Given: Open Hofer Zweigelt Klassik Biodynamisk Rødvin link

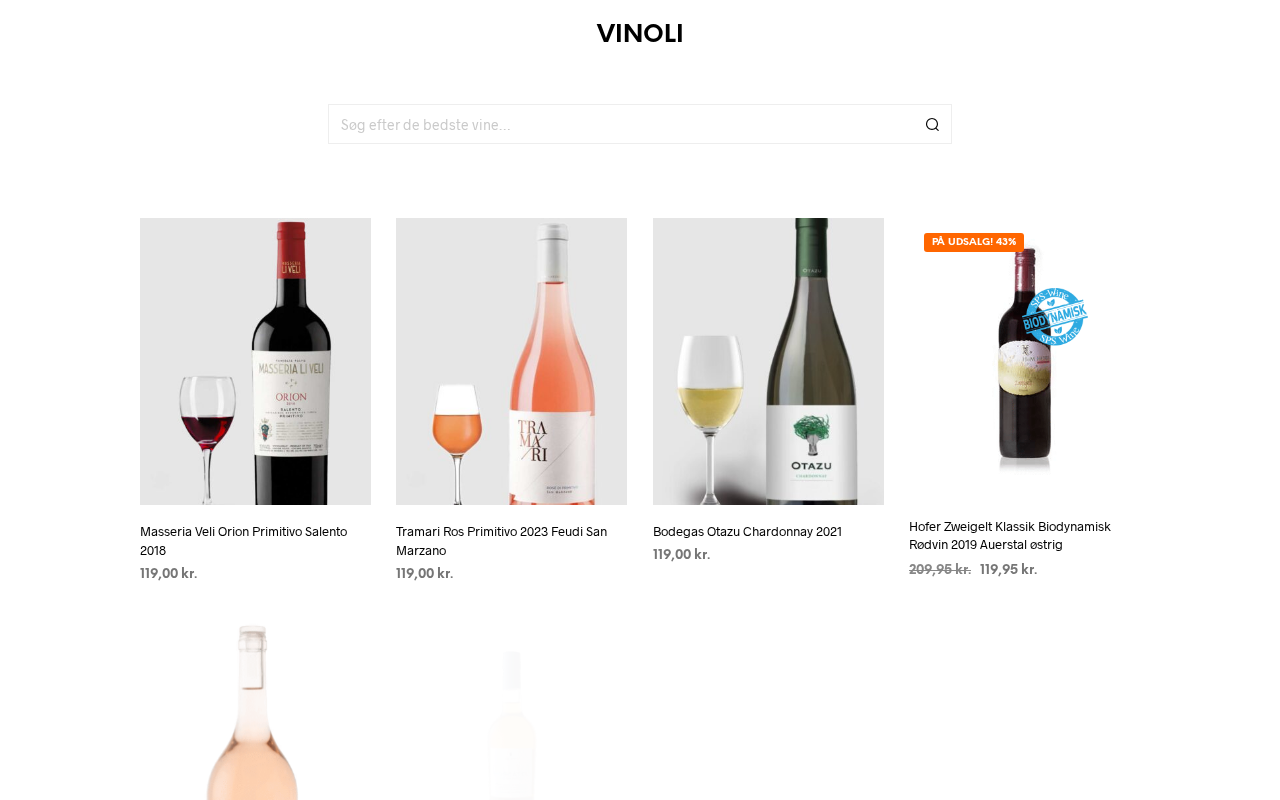Looking at the screenshot, I should (x=1010, y=536).
